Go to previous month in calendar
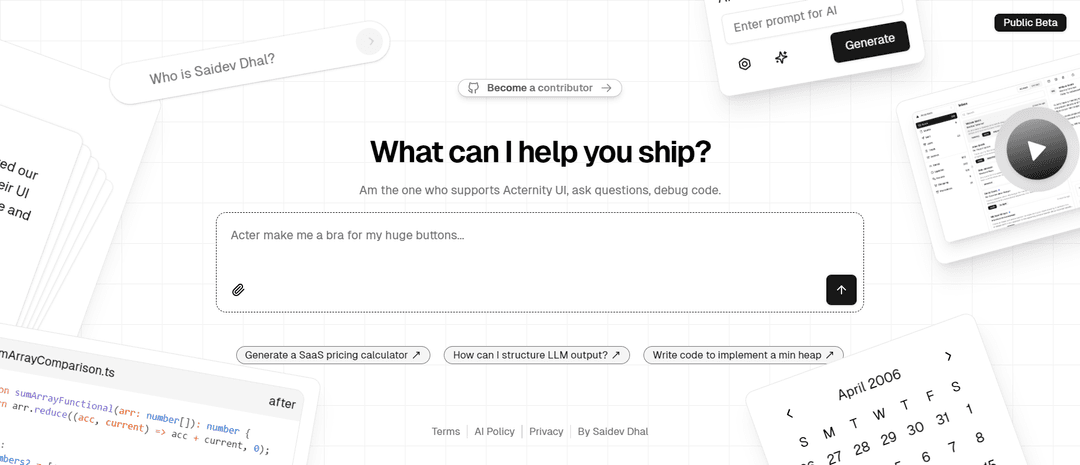Image resolution: width=1080 pixels, height=465 pixels. (x=789, y=413)
